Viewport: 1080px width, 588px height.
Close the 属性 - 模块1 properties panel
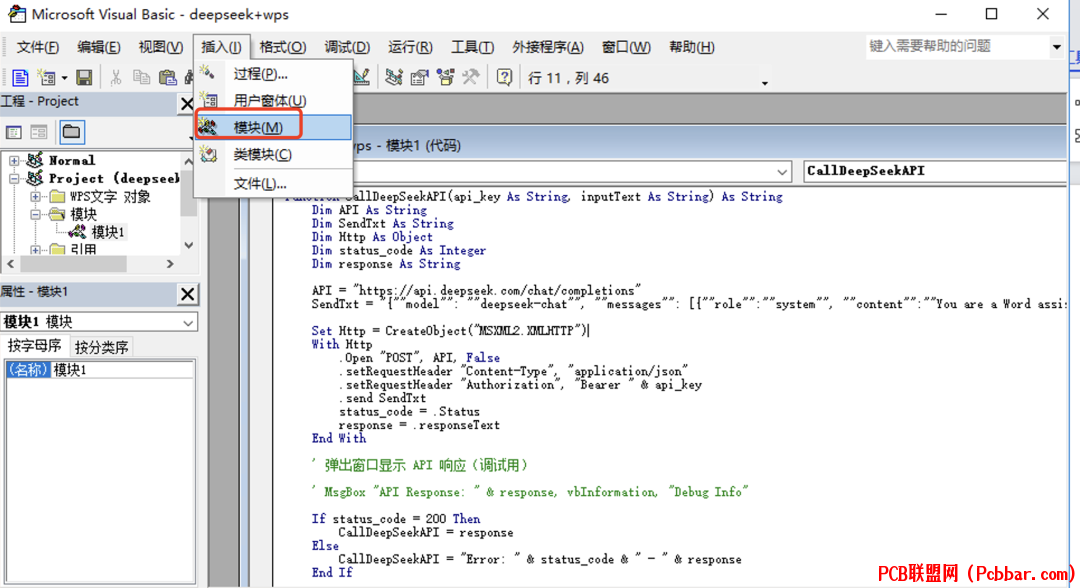point(187,294)
